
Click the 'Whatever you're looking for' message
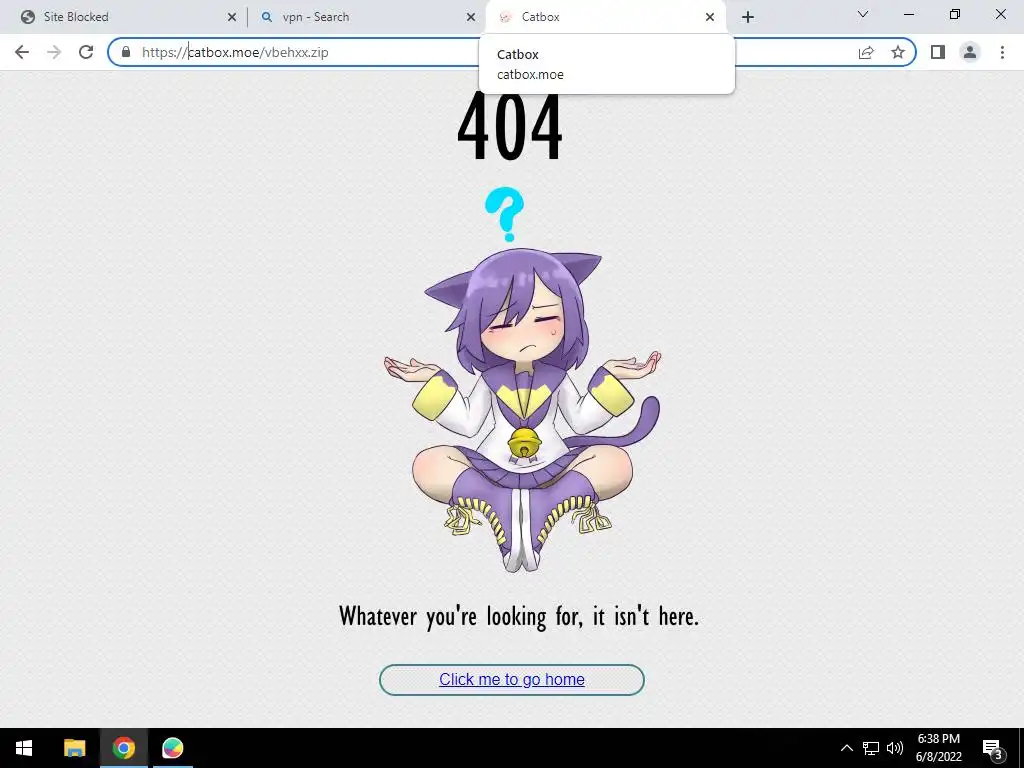click(519, 616)
